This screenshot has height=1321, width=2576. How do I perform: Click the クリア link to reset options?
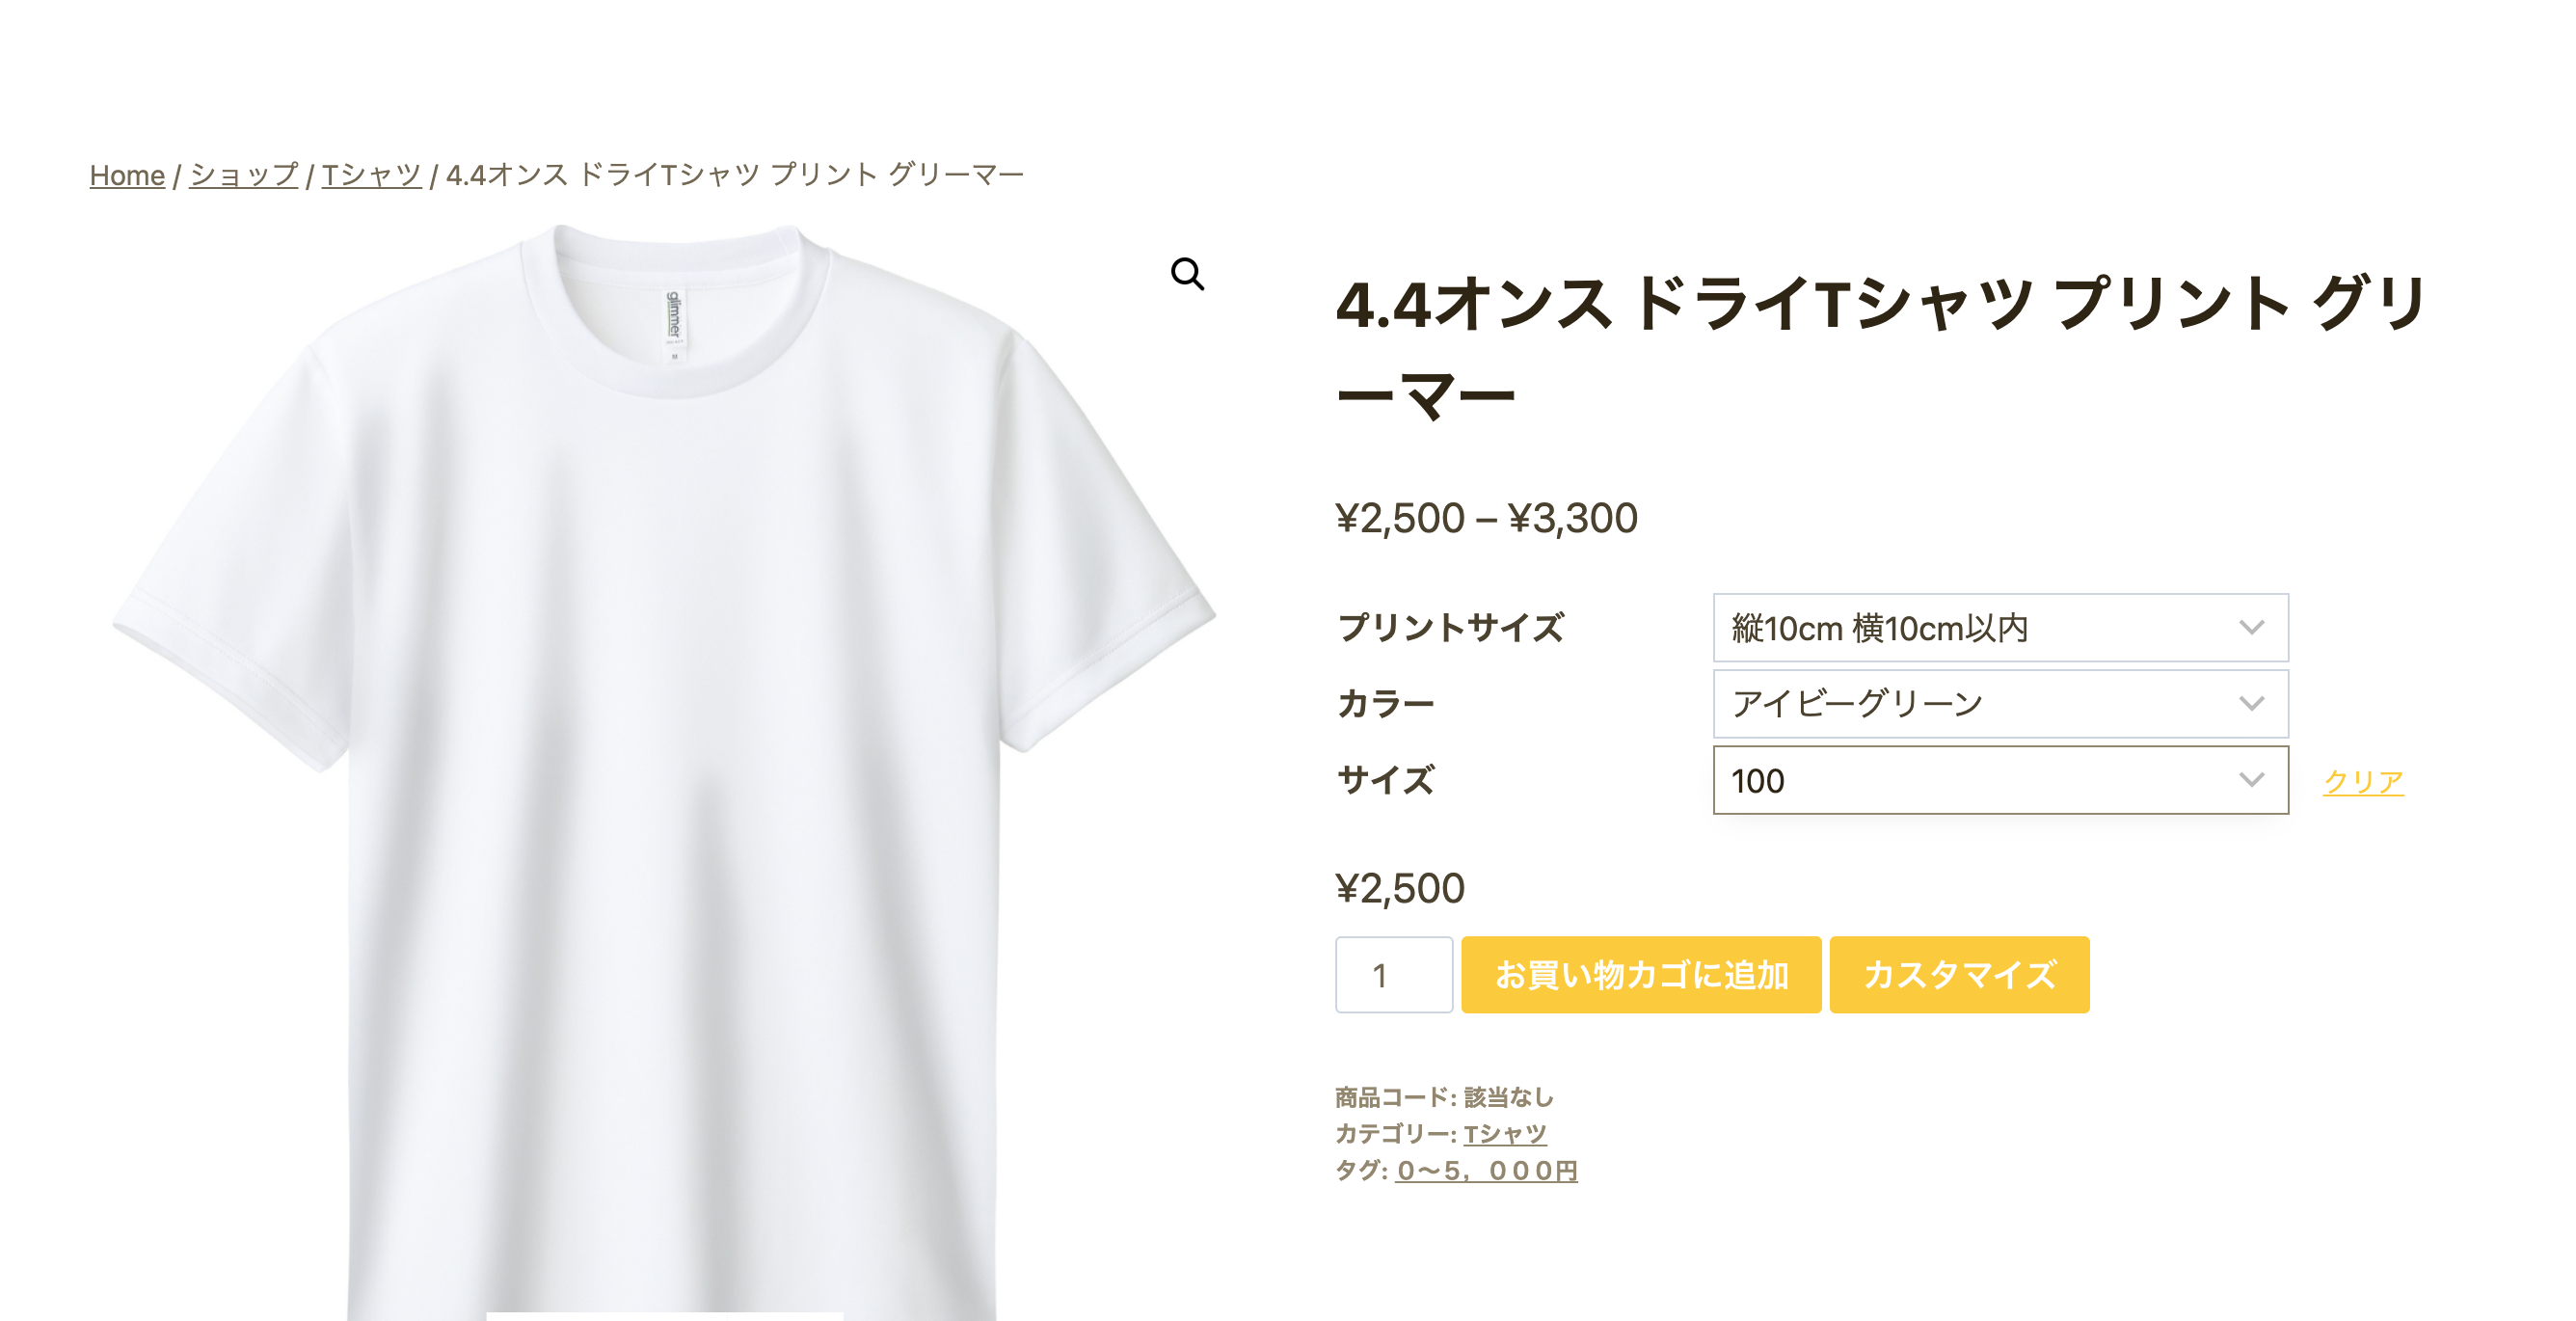click(x=2363, y=781)
